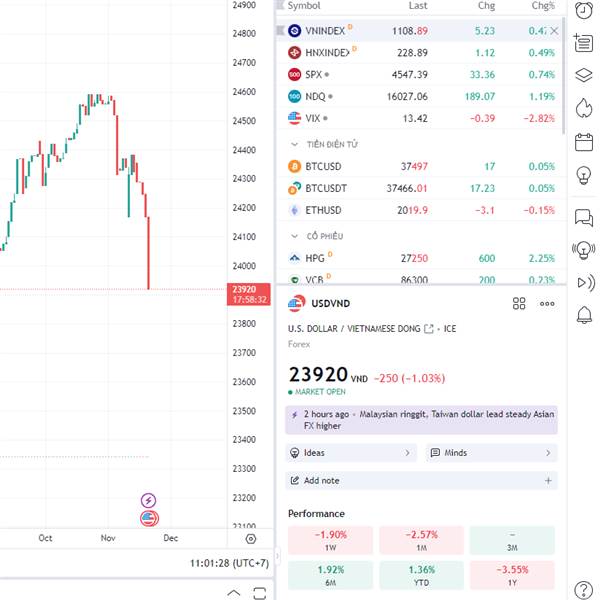Select BTCUSD in the watchlist
This screenshot has height=600, width=600.
point(421,166)
